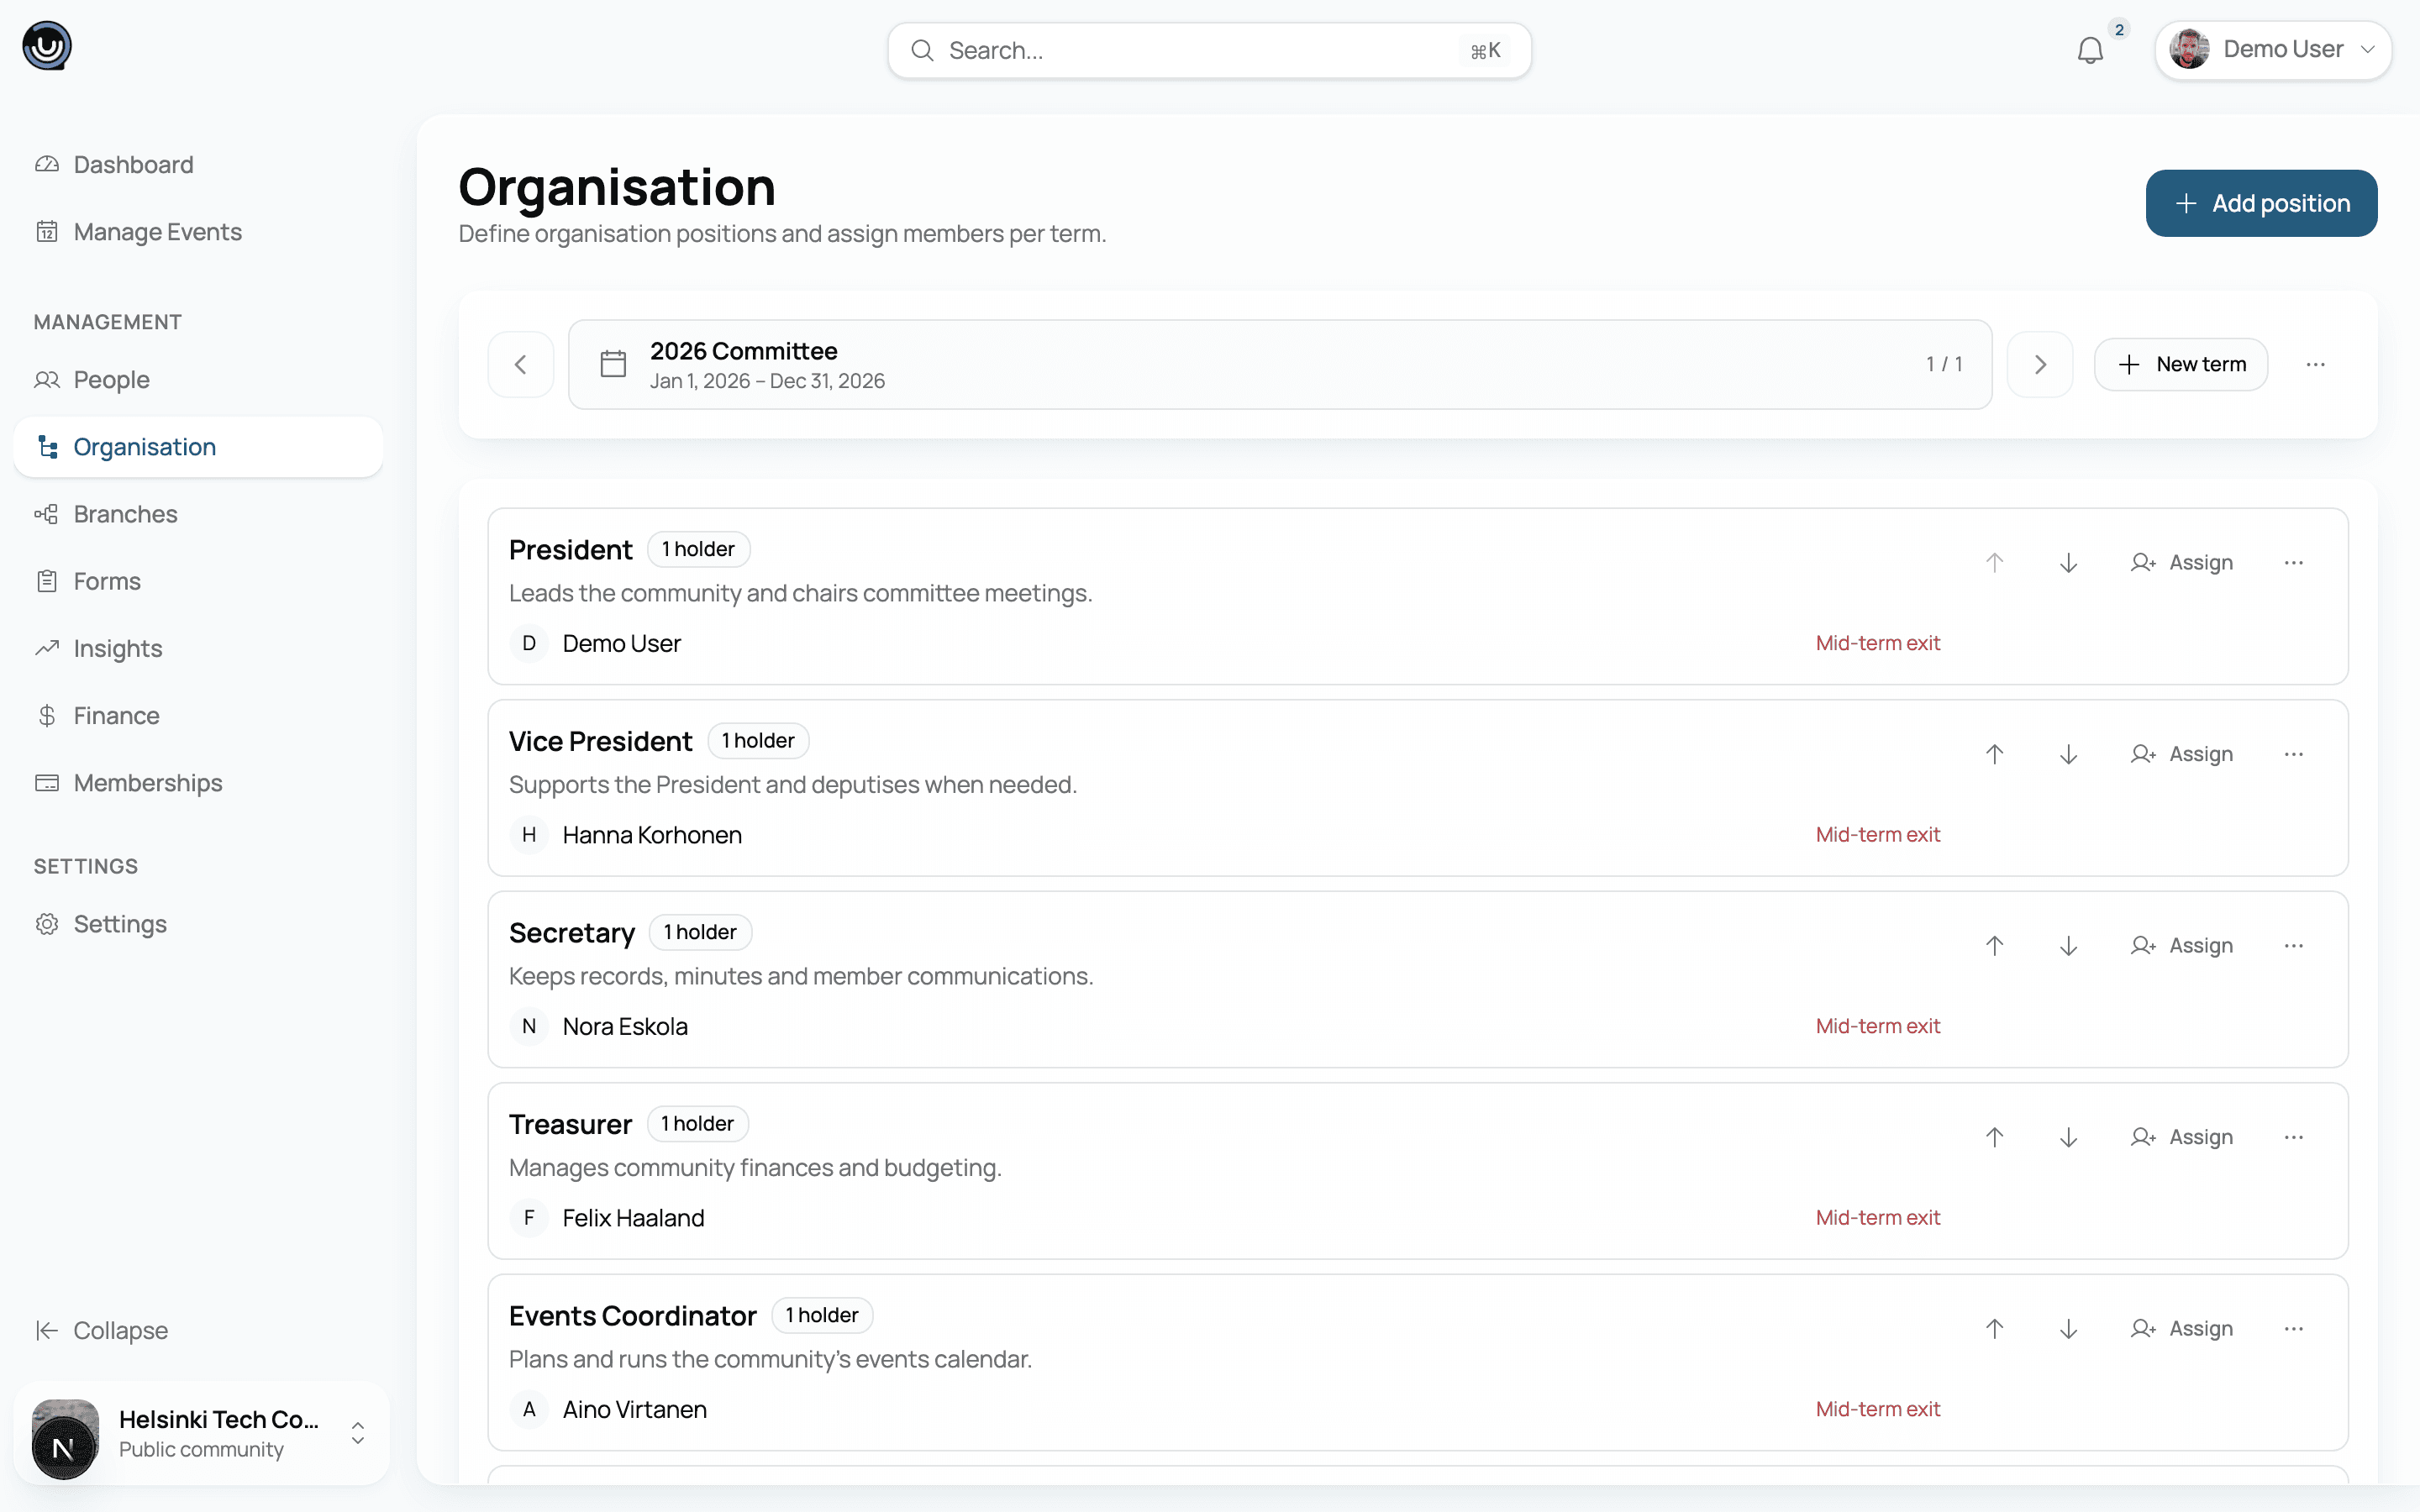2420x1512 pixels.
Task: Click the Vice President position title
Action: (600, 741)
